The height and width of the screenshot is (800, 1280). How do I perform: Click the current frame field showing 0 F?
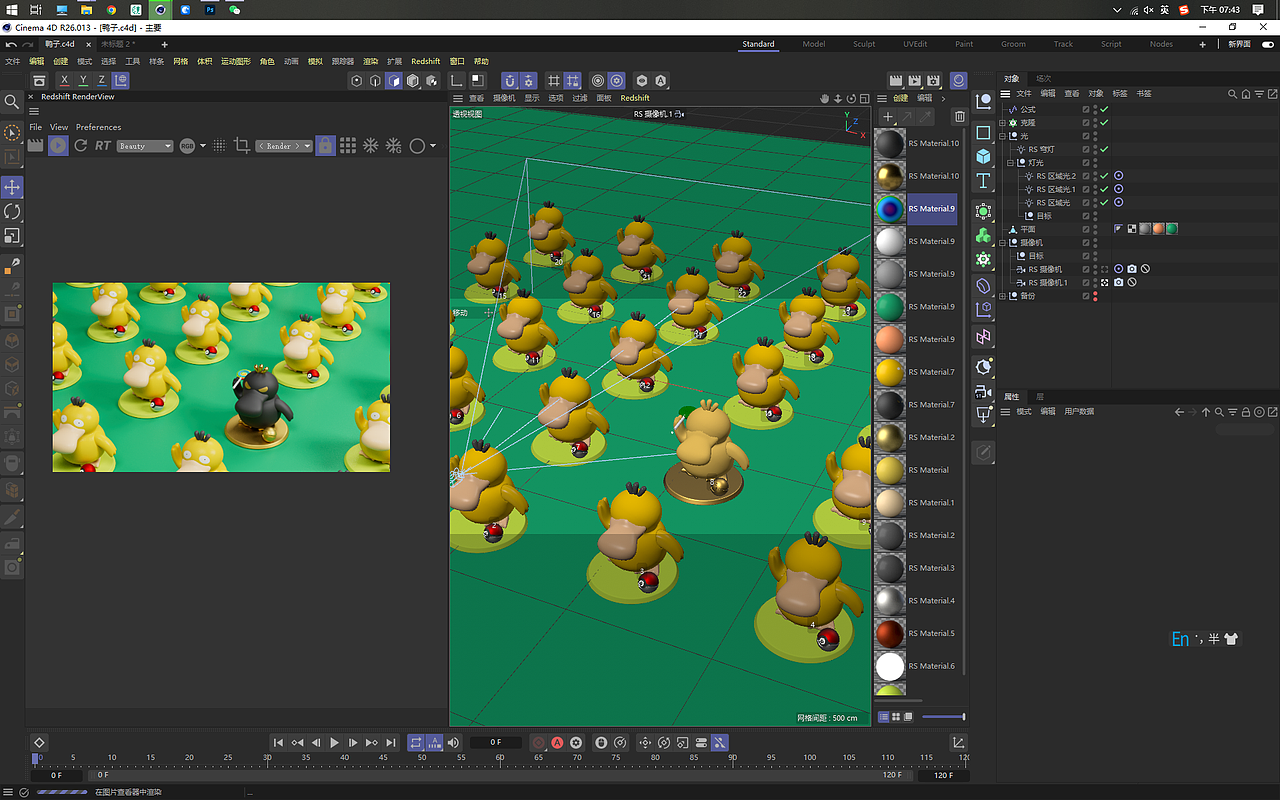(x=496, y=743)
